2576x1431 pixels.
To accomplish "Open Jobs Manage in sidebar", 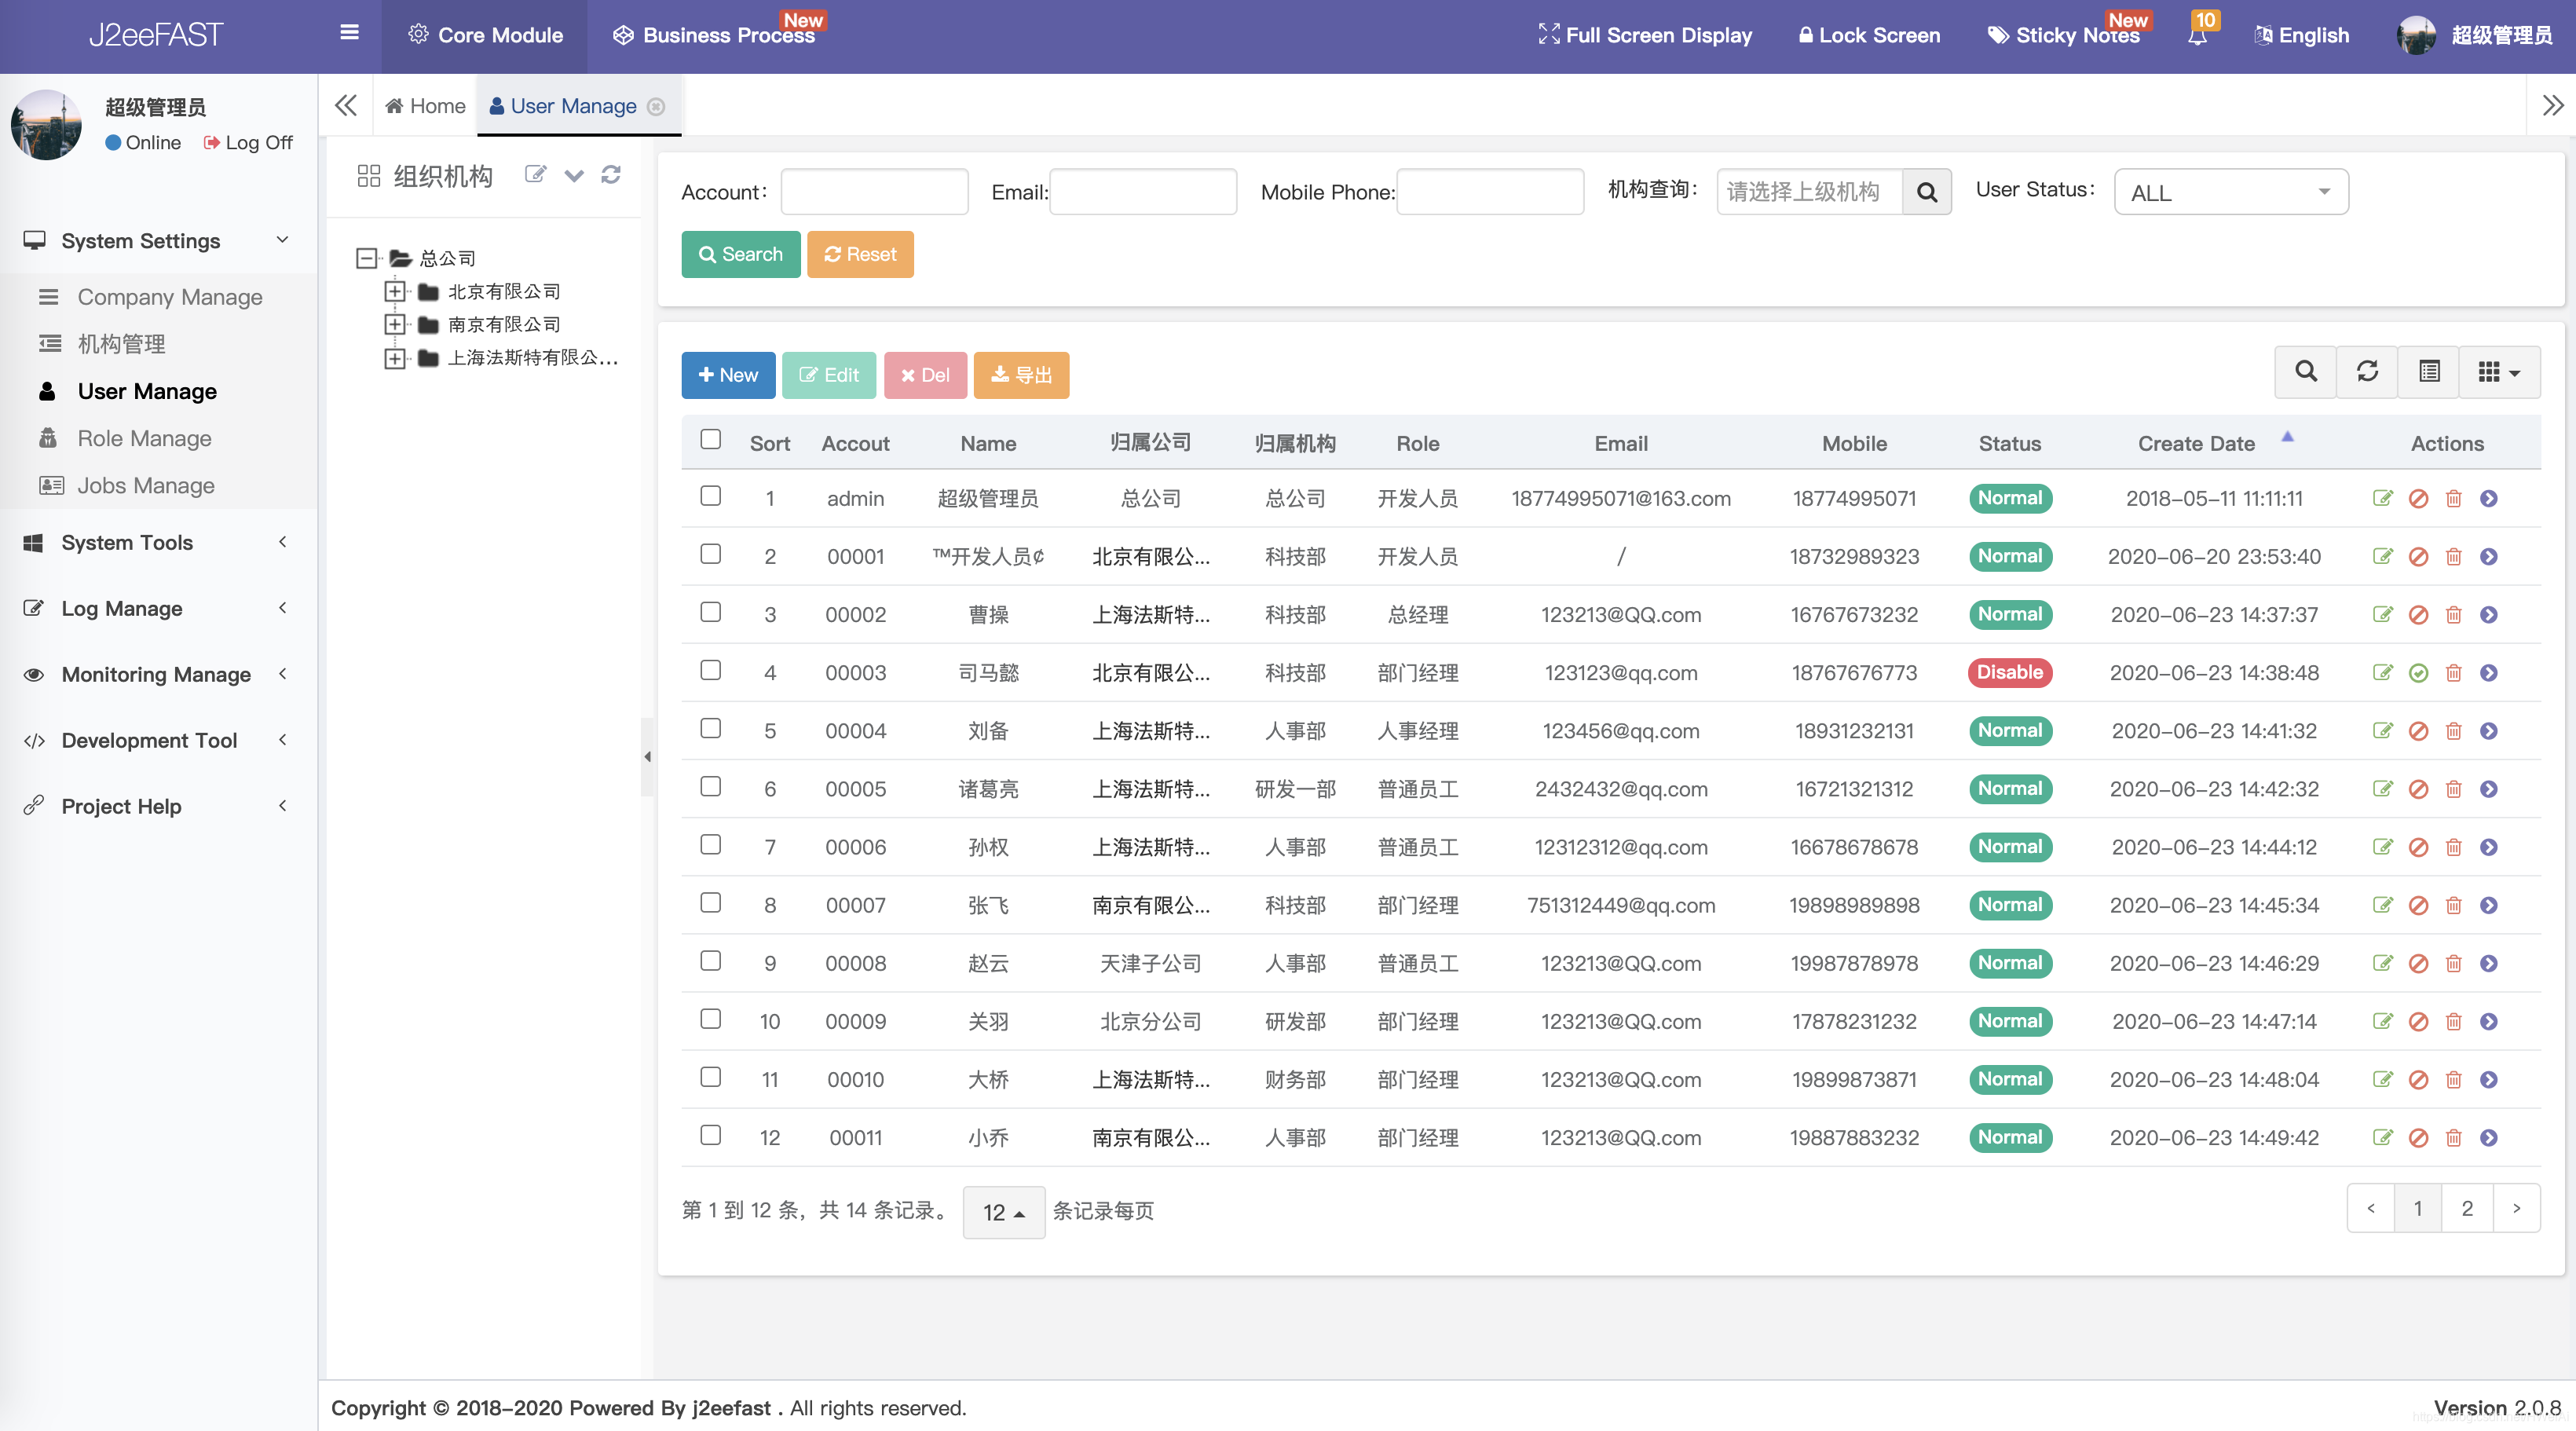I will click(x=146, y=485).
